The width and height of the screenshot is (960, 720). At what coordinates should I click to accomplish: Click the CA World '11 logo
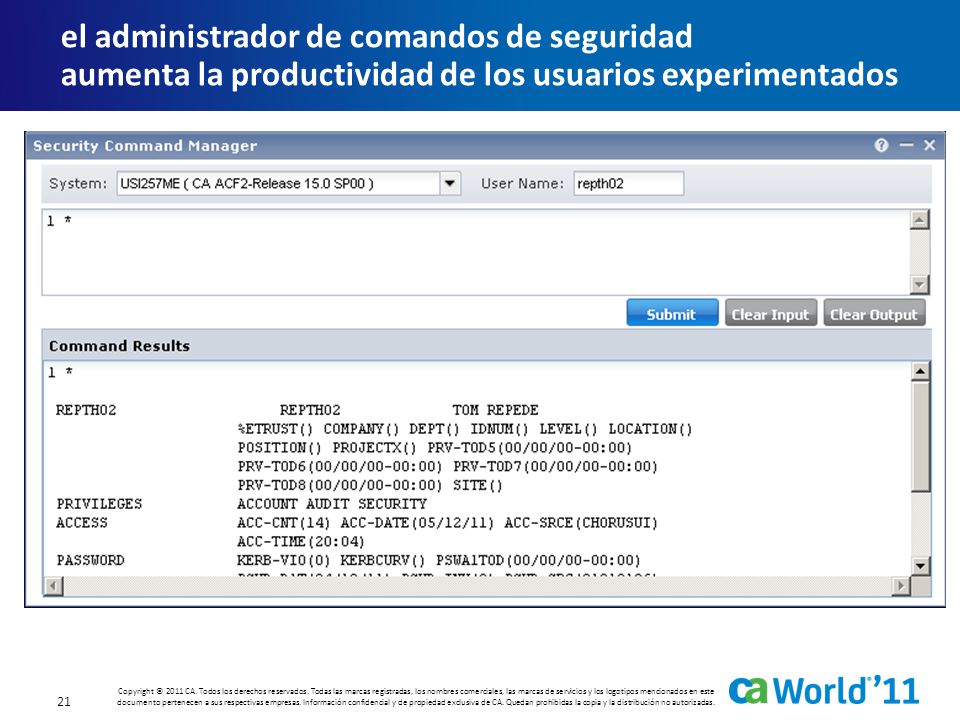tap(824, 691)
